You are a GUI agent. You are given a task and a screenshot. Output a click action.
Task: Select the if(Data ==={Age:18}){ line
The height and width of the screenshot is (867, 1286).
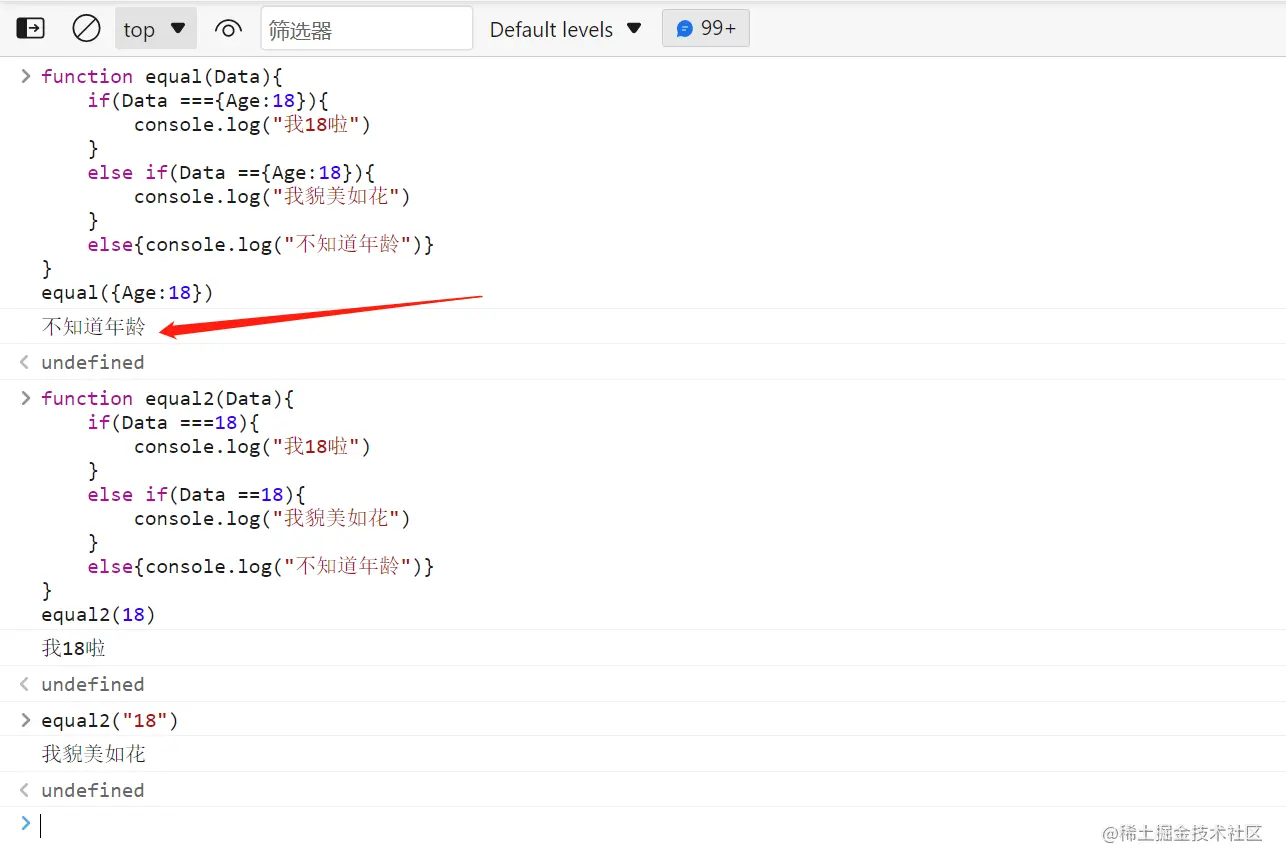coord(208,100)
